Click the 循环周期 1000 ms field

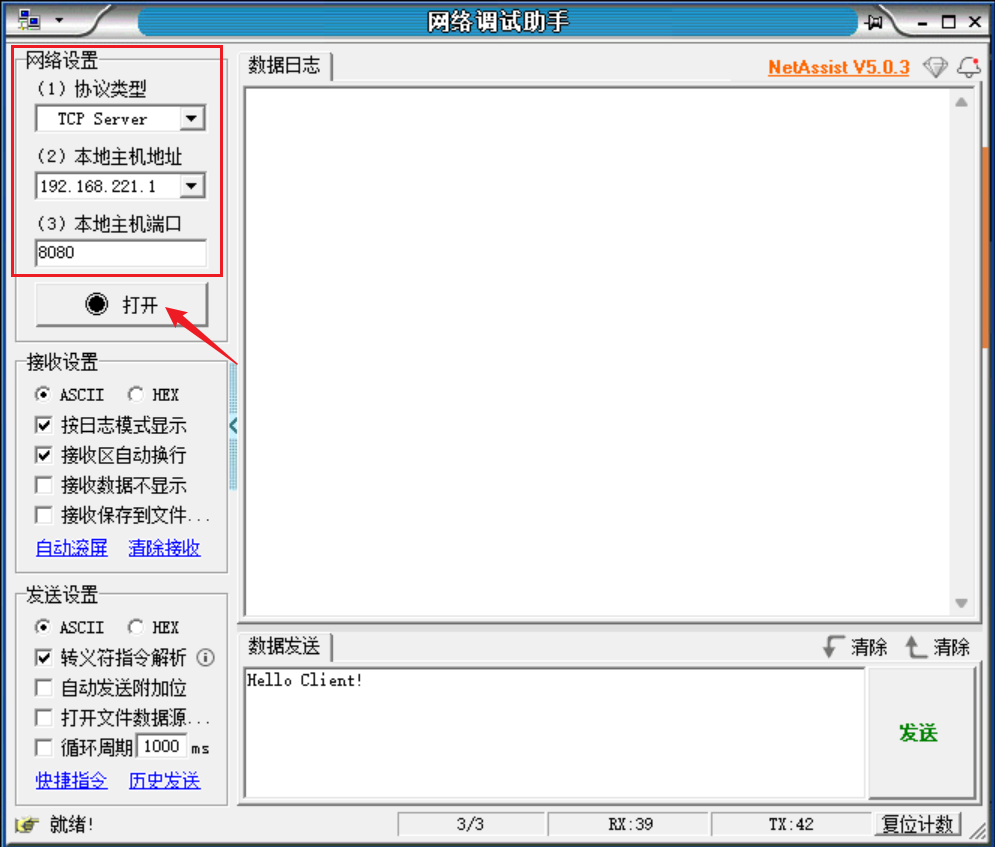point(162,747)
